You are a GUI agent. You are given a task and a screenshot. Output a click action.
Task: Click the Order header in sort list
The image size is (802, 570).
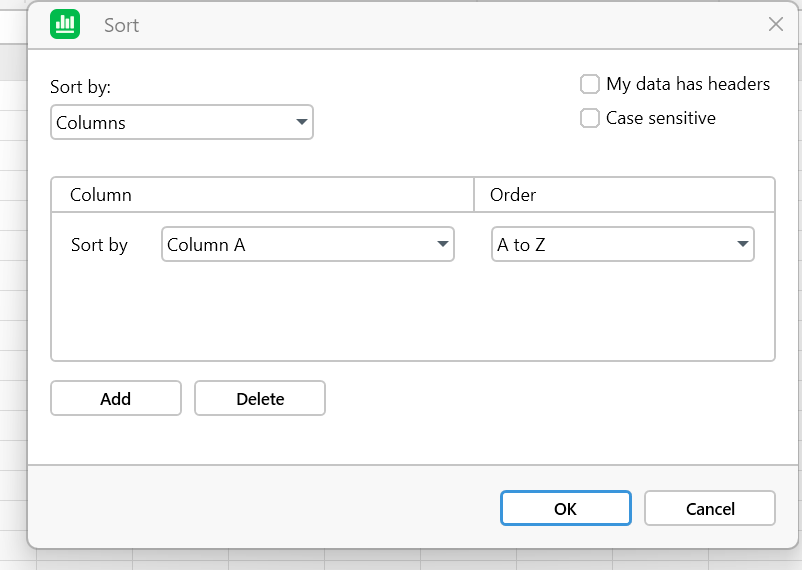tap(513, 195)
